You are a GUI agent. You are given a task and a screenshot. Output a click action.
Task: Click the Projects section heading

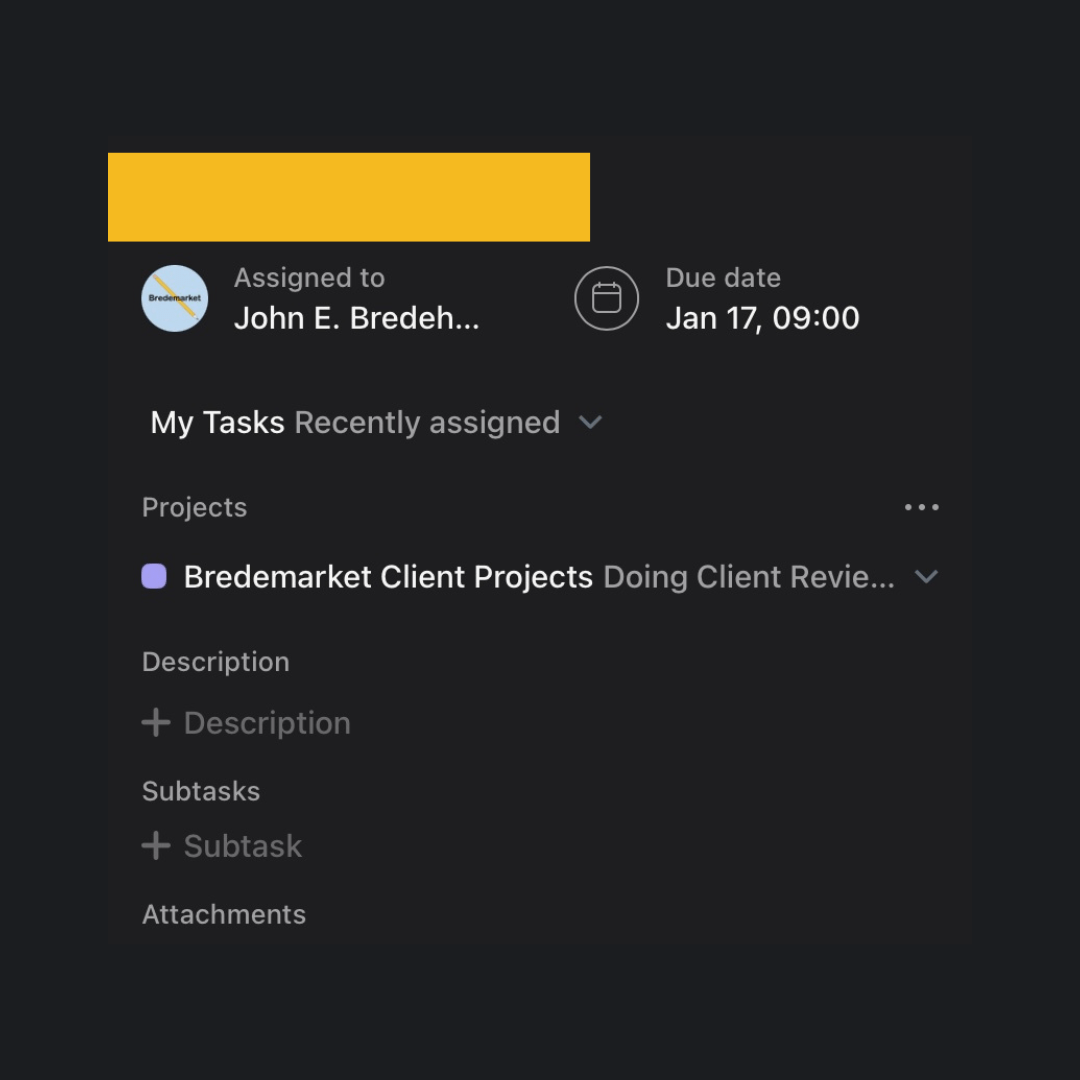194,507
